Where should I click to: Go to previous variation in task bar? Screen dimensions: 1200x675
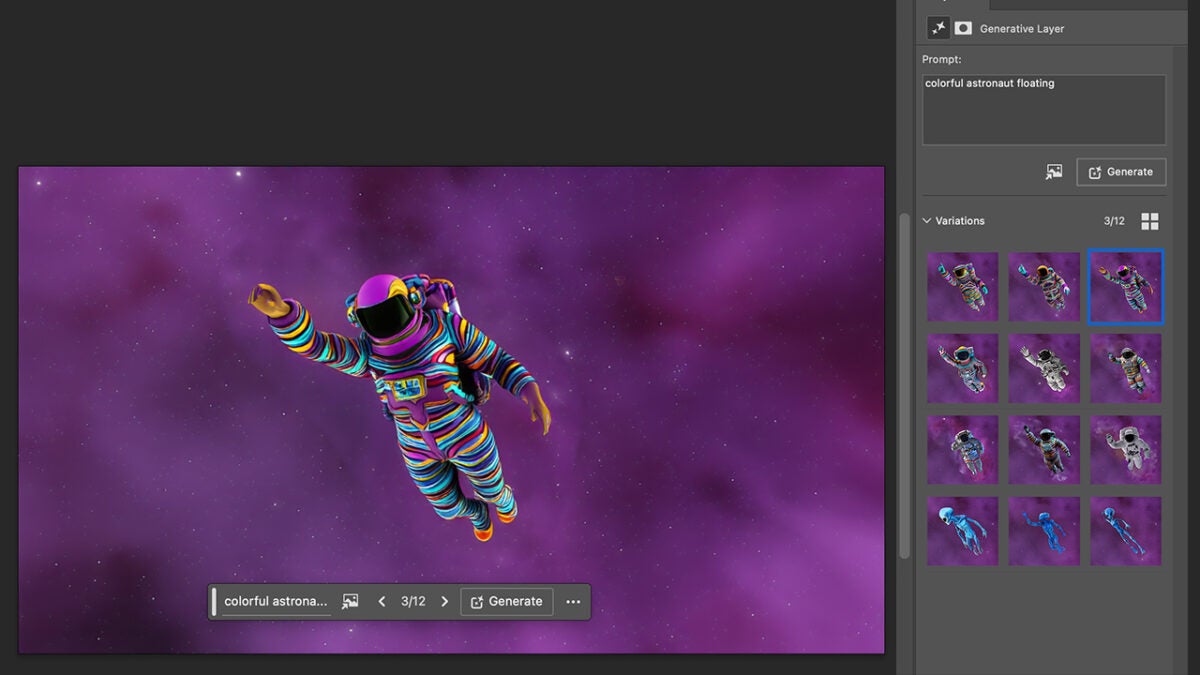click(382, 601)
